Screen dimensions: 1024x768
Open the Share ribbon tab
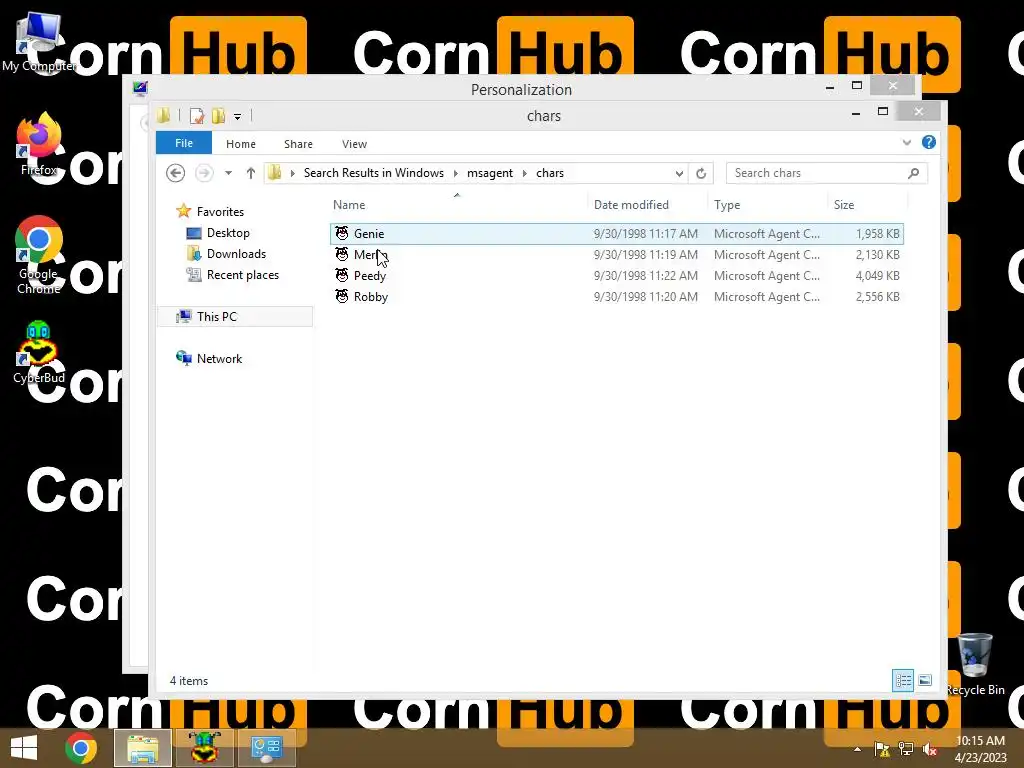[298, 144]
